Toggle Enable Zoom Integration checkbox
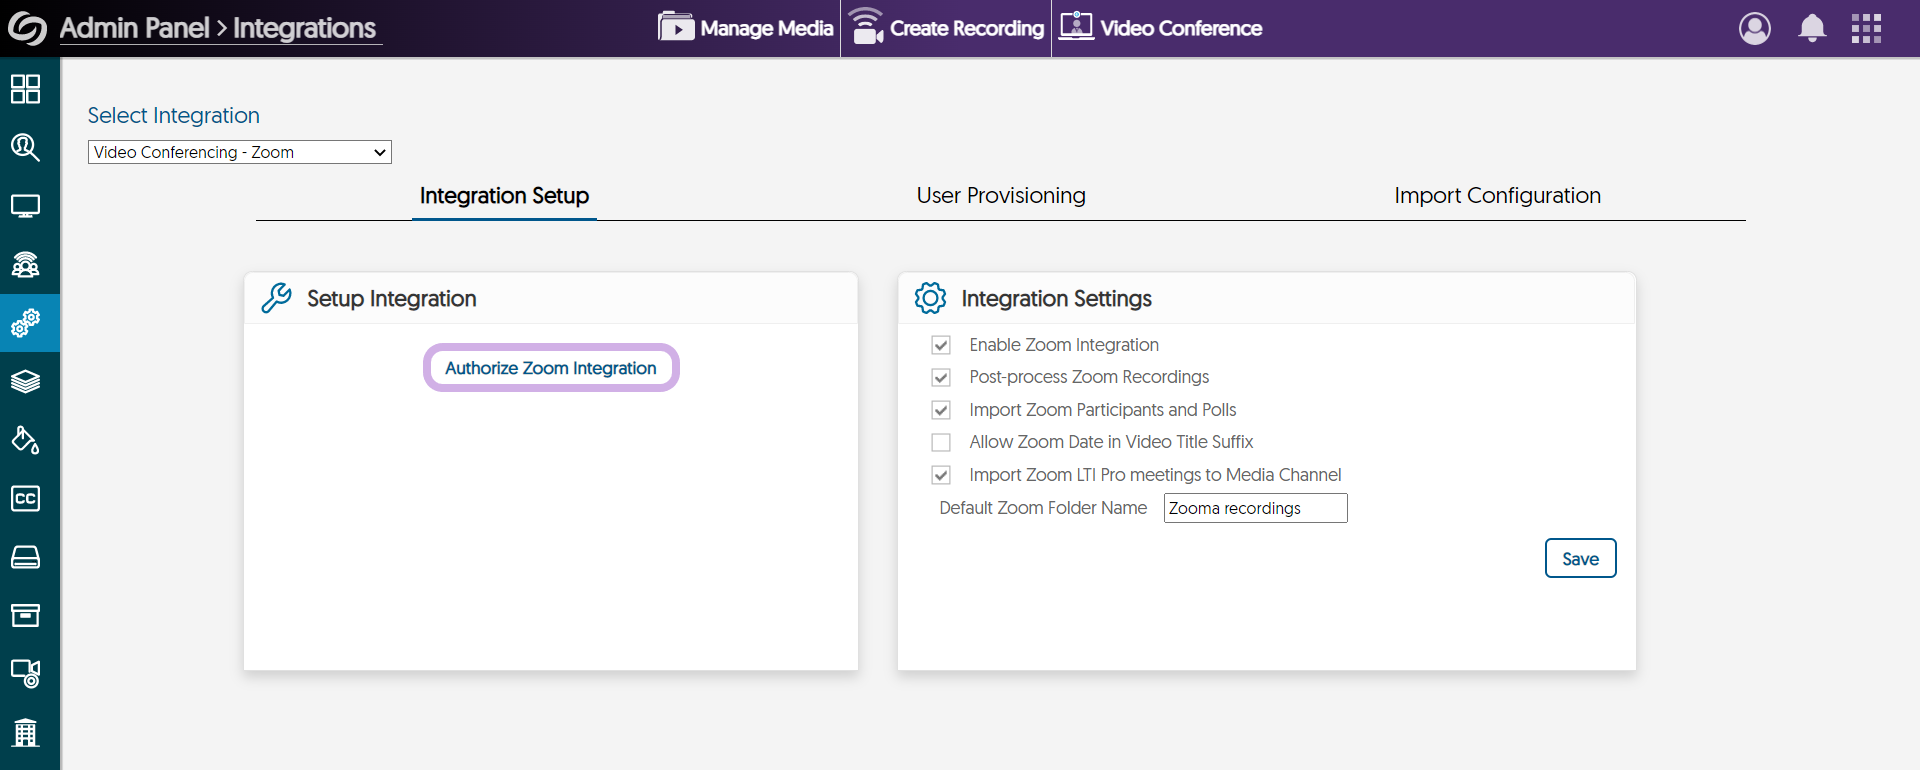This screenshot has width=1920, height=770. pyautogui.click(x=941, y=345)
